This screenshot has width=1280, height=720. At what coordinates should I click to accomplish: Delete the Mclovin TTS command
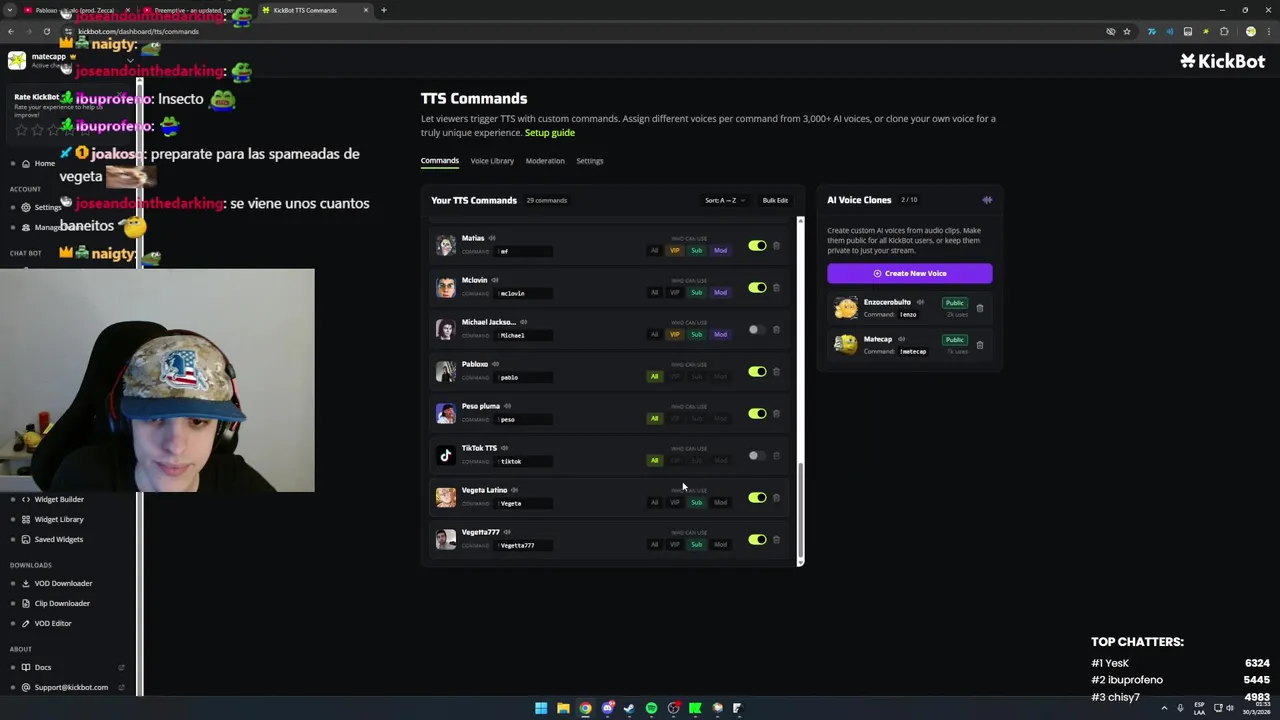pyautogui.click(x=776, y=288)
